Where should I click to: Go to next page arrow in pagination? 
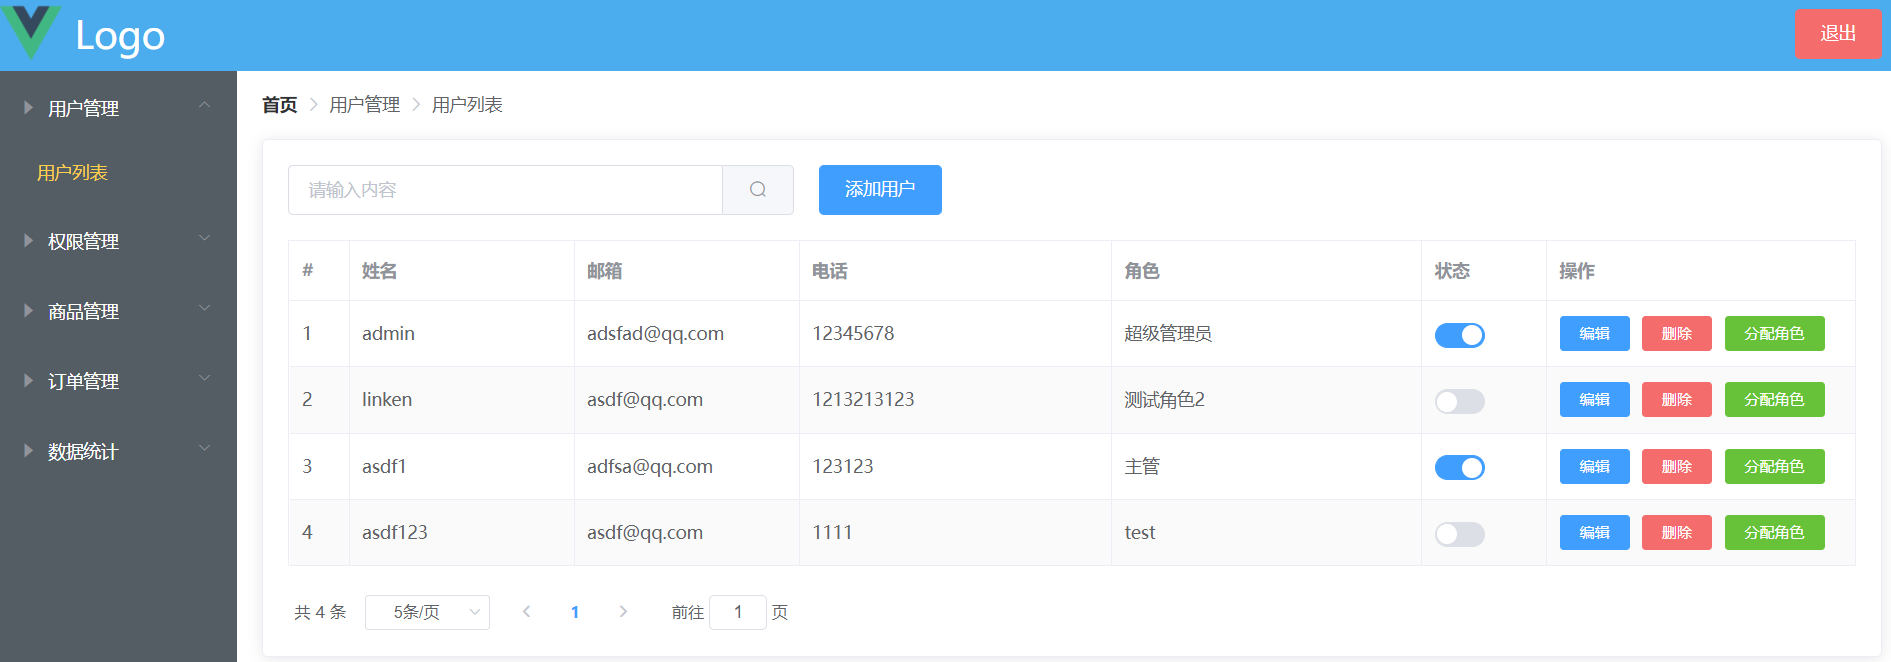point(623,612)
